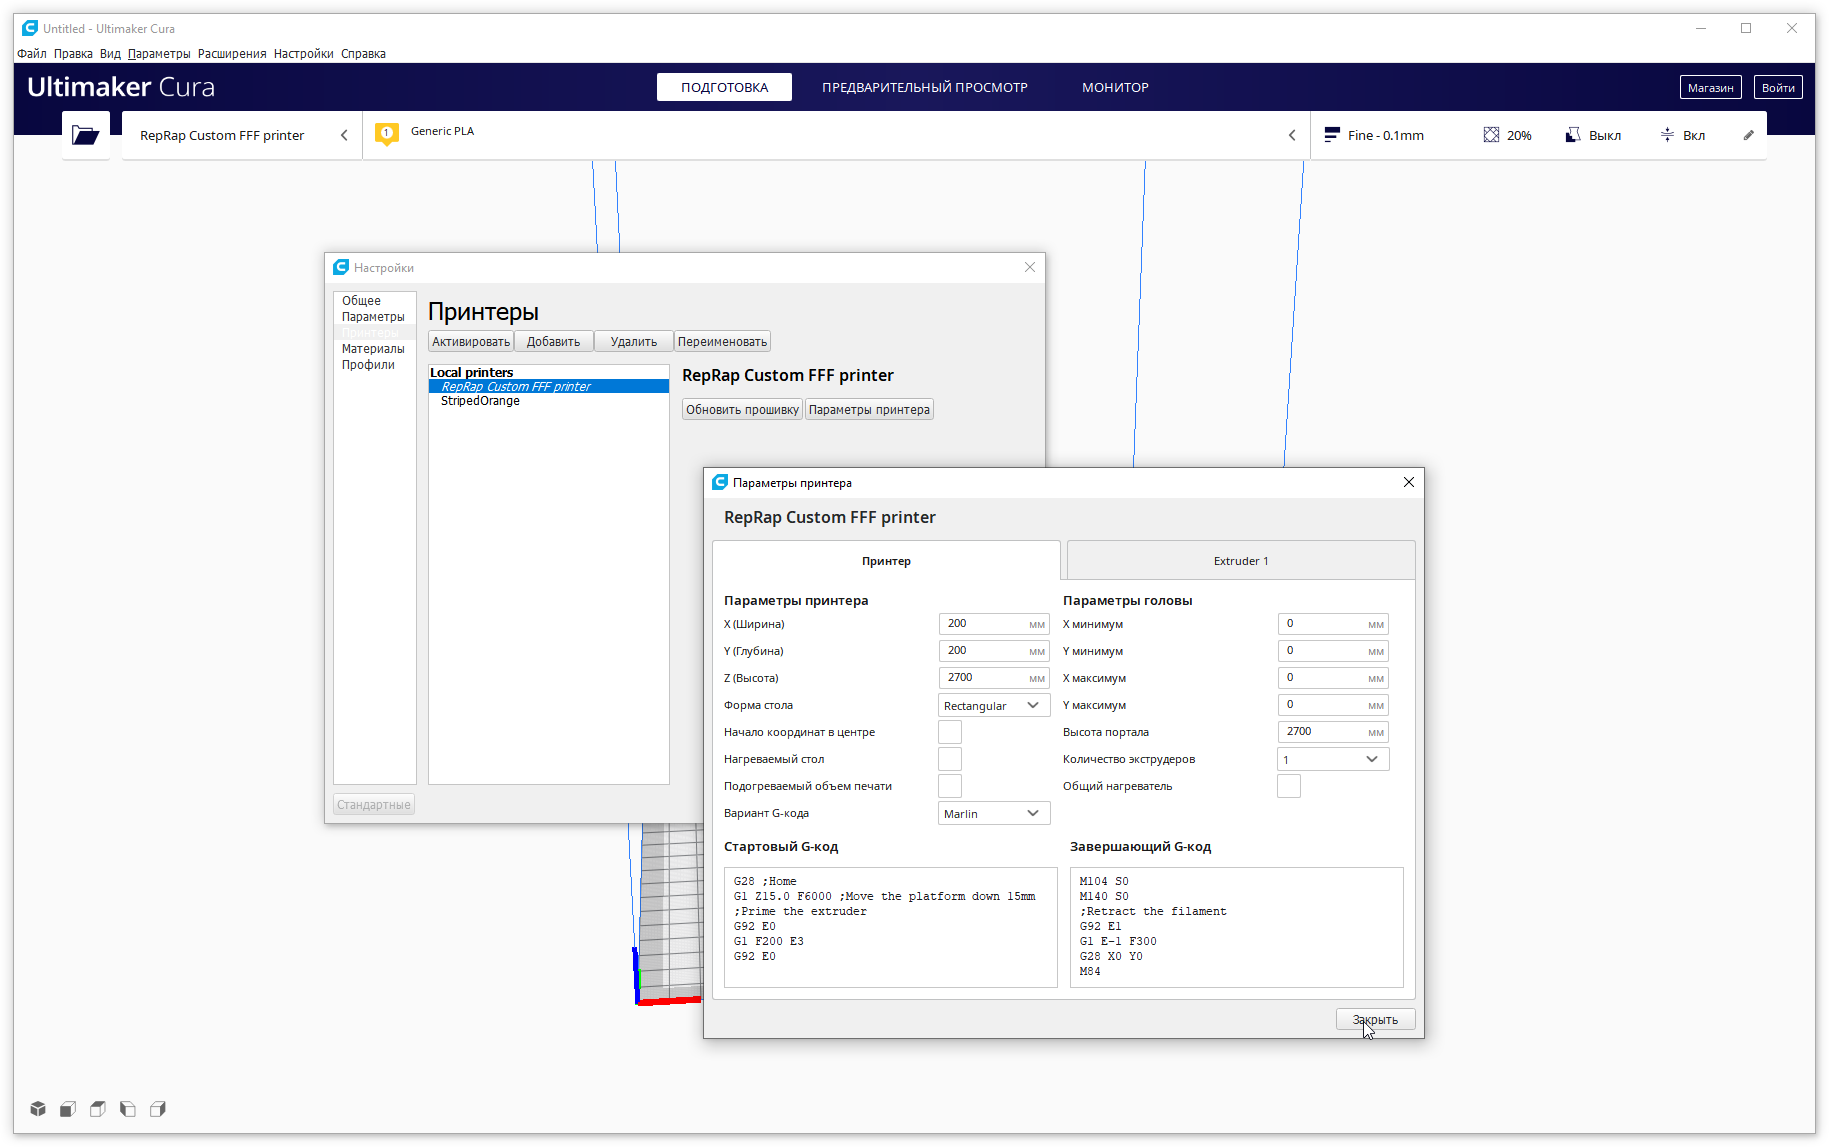The image size is (1829, 1147).
Task: Open Количество экструдеров dropdown
Action: click(x=1333, y=759)
